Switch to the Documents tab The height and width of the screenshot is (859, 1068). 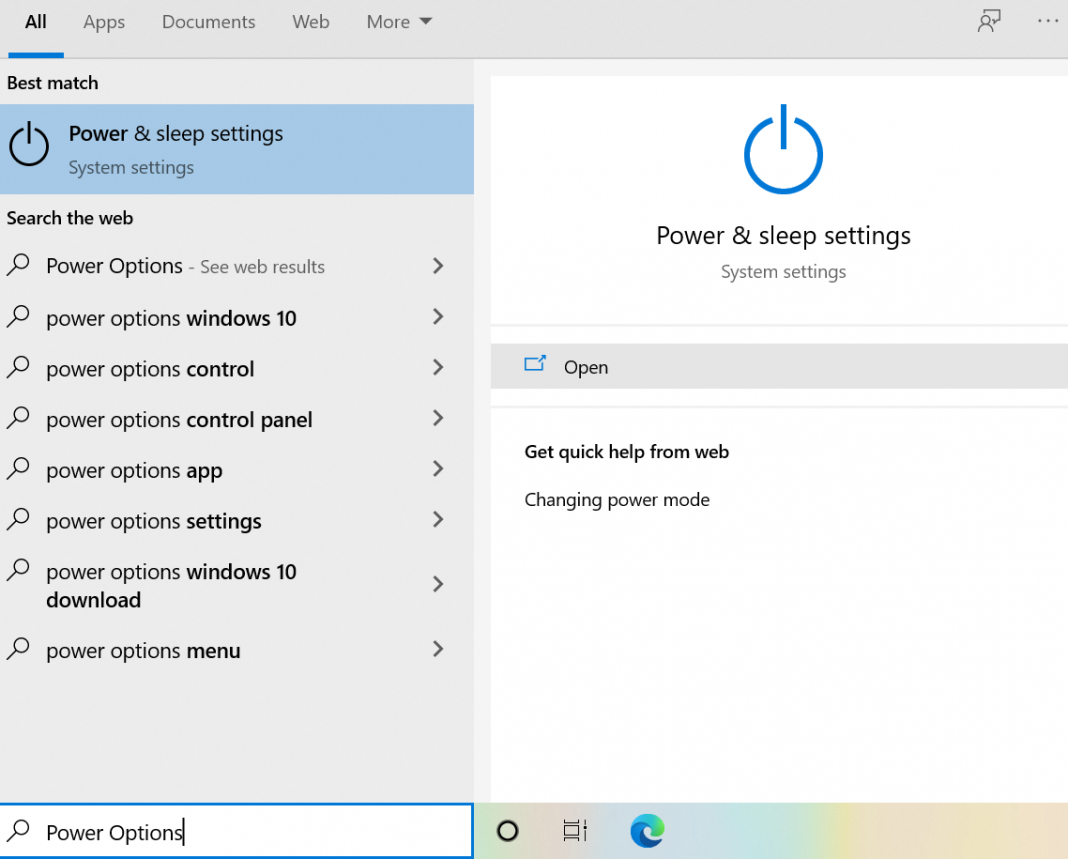pyautogui.click(x=208, y=21)
